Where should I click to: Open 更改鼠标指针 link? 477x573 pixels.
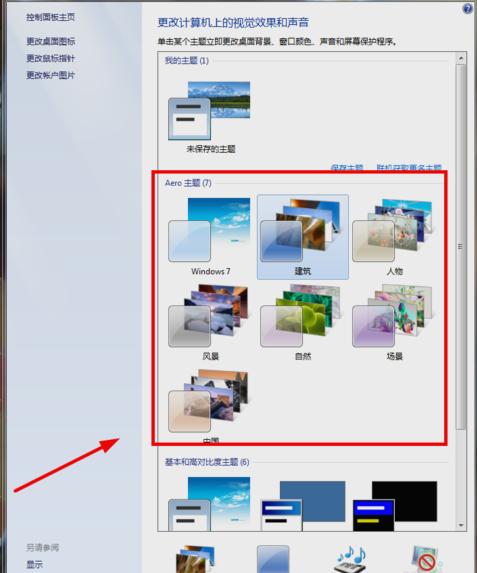[x=50, y=58]
